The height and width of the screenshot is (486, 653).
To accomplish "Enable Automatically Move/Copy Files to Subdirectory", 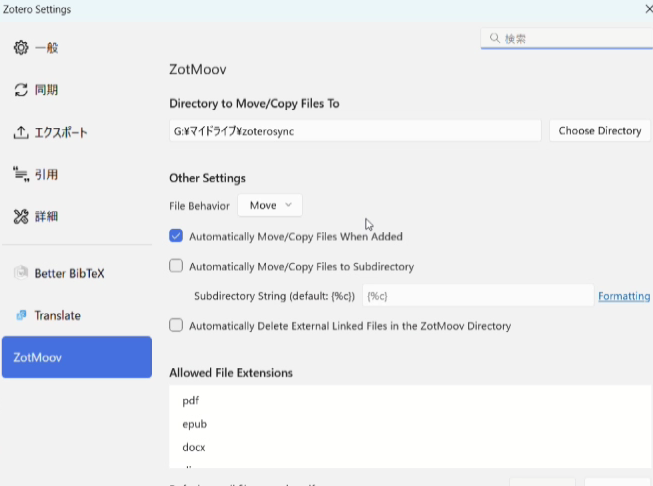I will pos(176,266).
